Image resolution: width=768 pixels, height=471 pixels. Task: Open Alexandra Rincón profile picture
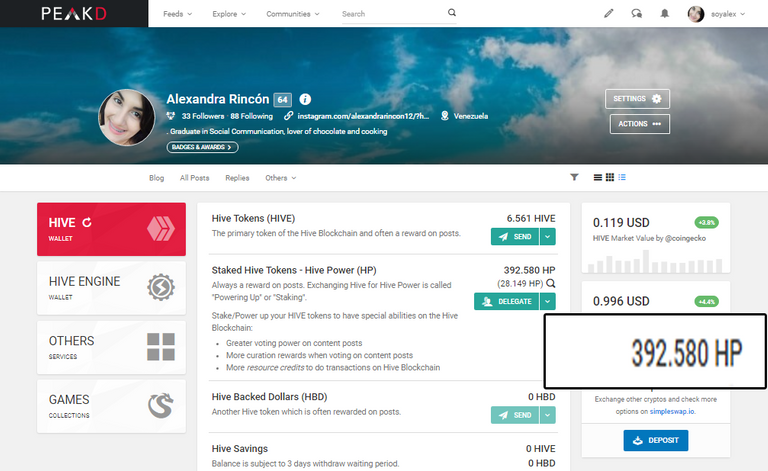[x=126, y=118]
